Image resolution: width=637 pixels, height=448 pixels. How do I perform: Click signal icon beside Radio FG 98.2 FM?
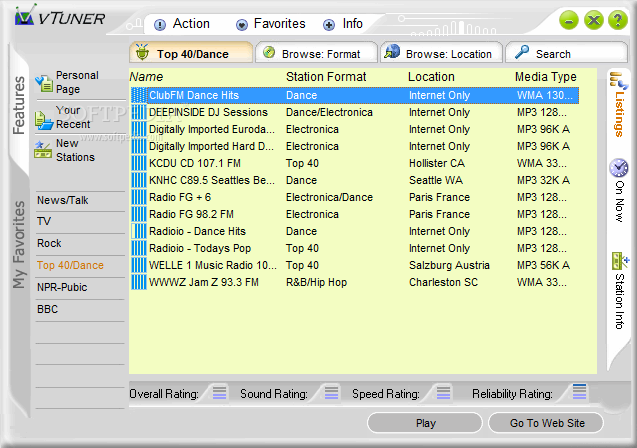coord(139,214)
